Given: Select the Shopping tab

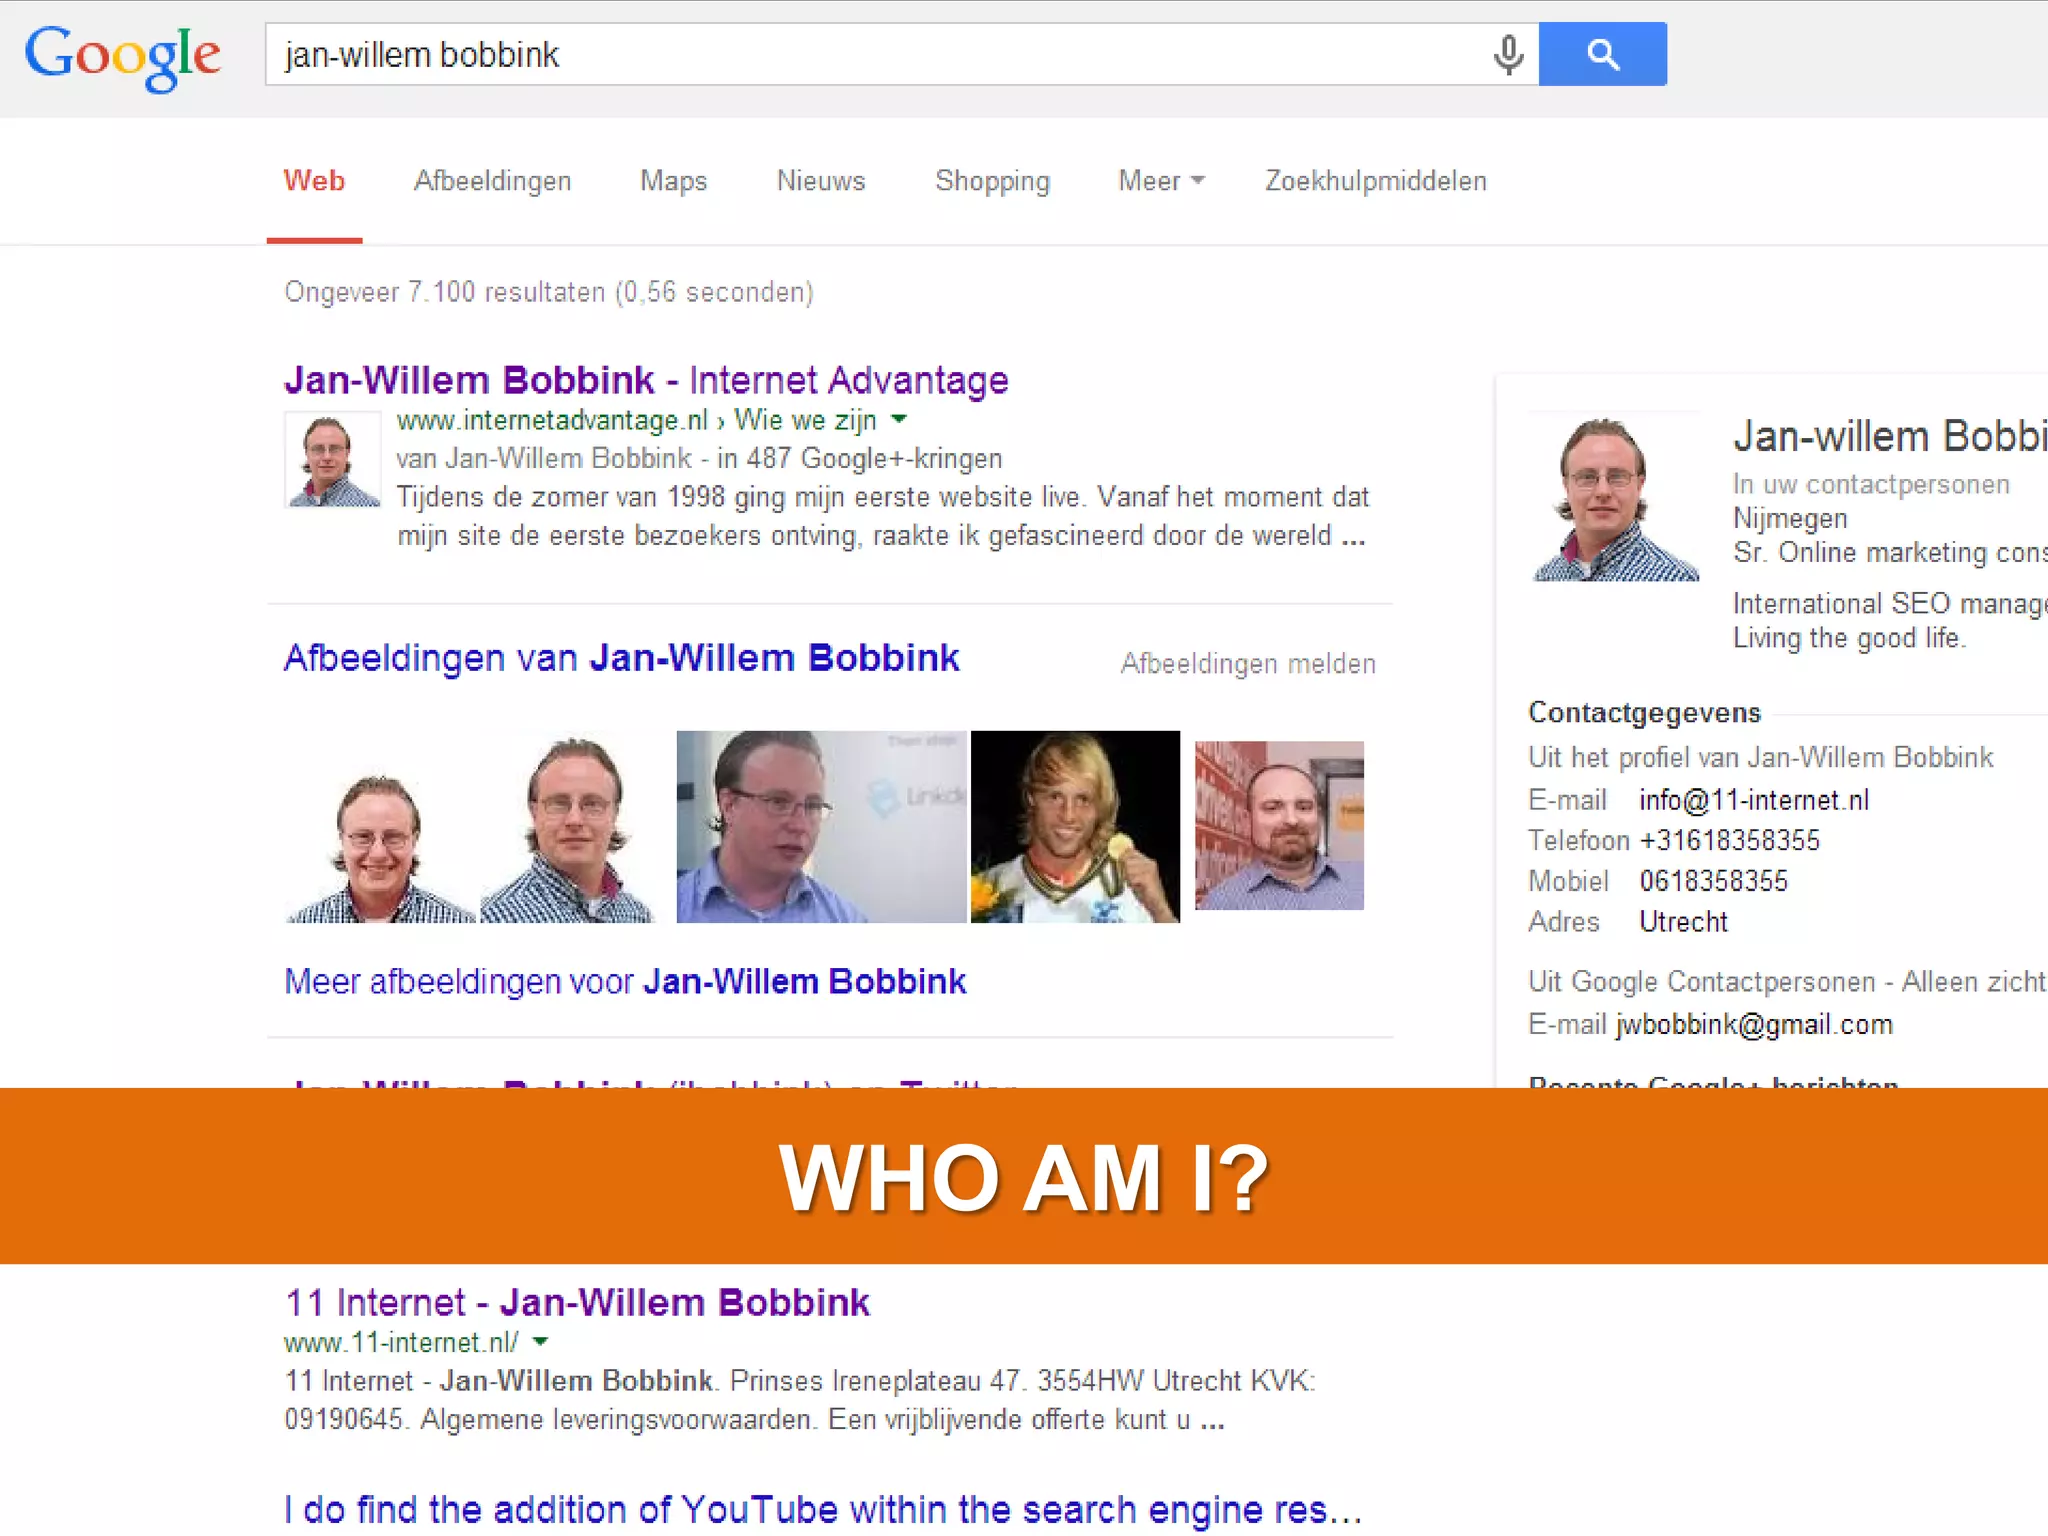Looking at the screenshot, I should click(992, 181).
